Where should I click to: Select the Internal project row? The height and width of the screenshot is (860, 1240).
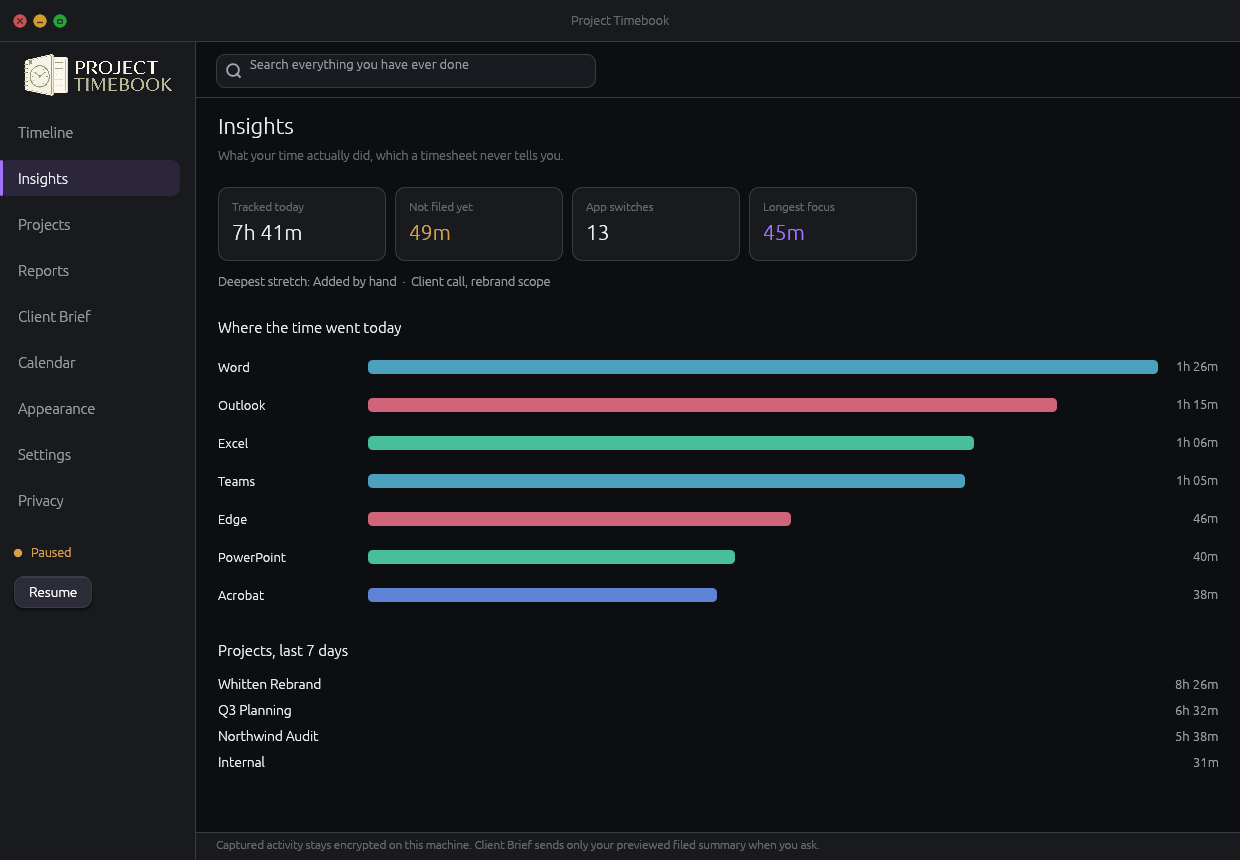[x=718, y=762]
